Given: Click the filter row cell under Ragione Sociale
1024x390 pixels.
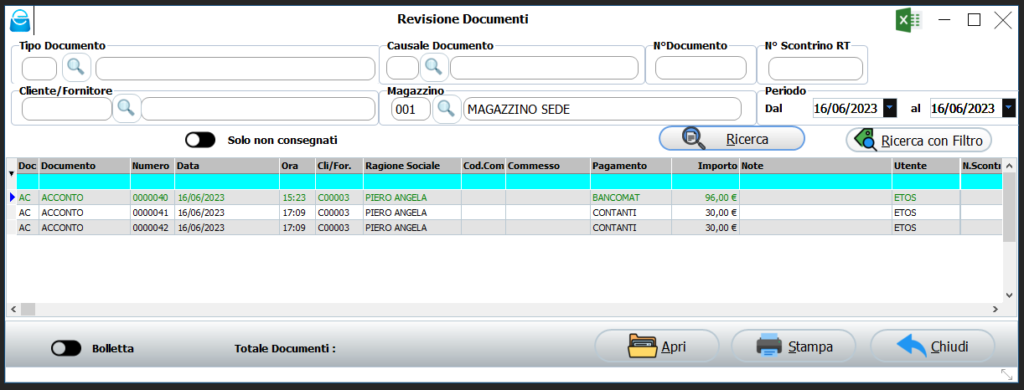Looking at the screenshot, I should tap(412, 181).
